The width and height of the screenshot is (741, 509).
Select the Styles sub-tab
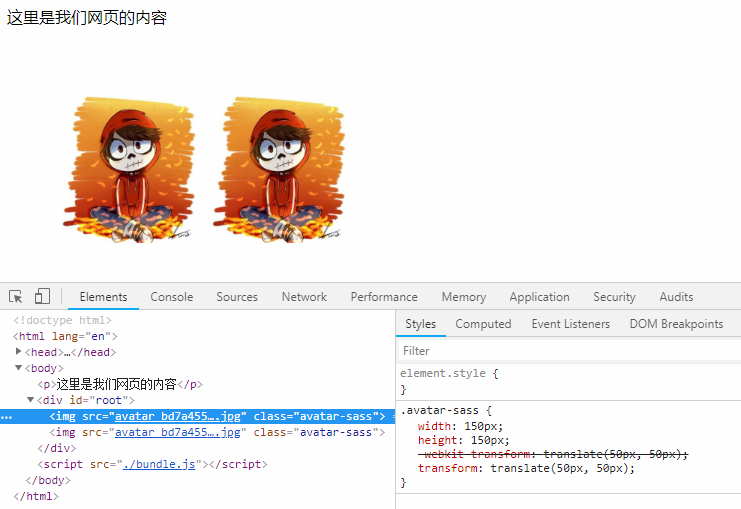pyautogui.click(x=421, y=324)
